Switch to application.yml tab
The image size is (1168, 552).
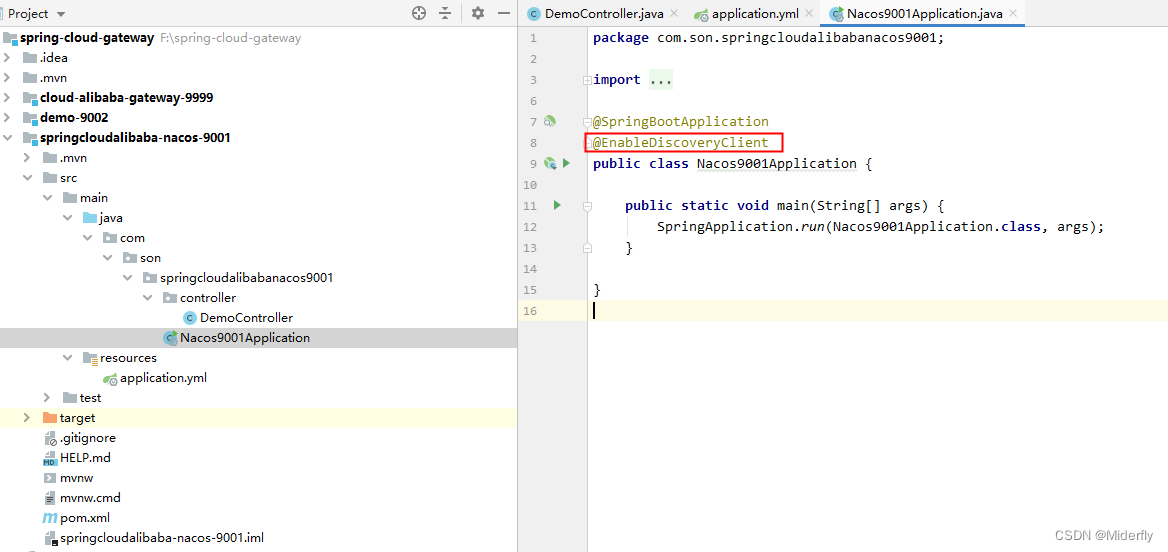746,13
